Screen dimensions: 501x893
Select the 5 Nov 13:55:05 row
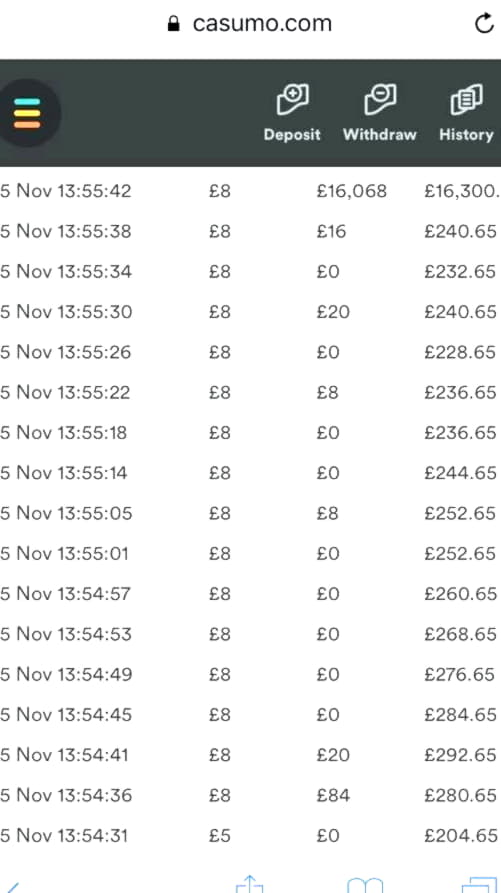pyautogui.click(x=250, y=514)
